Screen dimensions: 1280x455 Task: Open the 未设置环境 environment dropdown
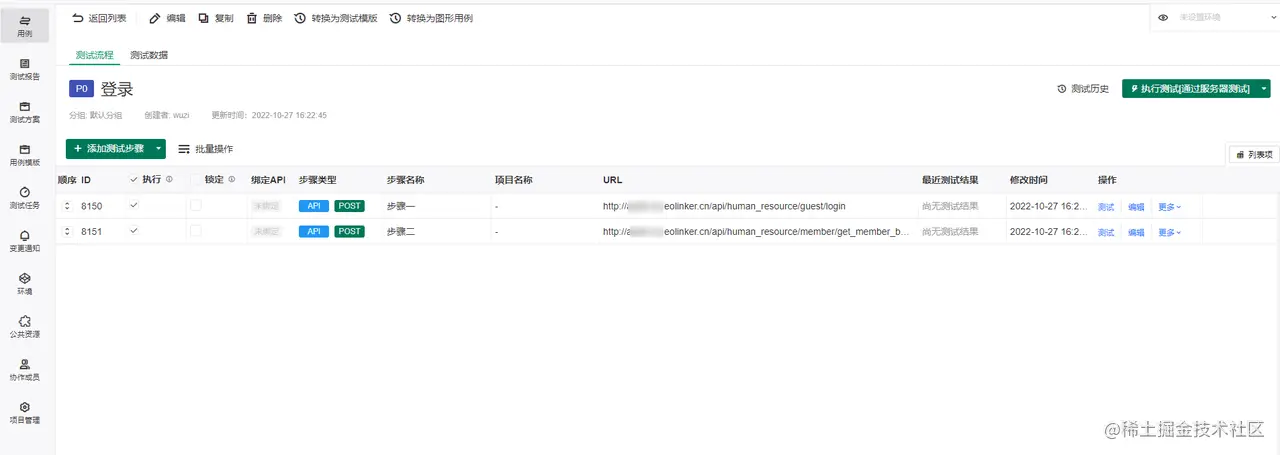click(x=1226, y=17)
